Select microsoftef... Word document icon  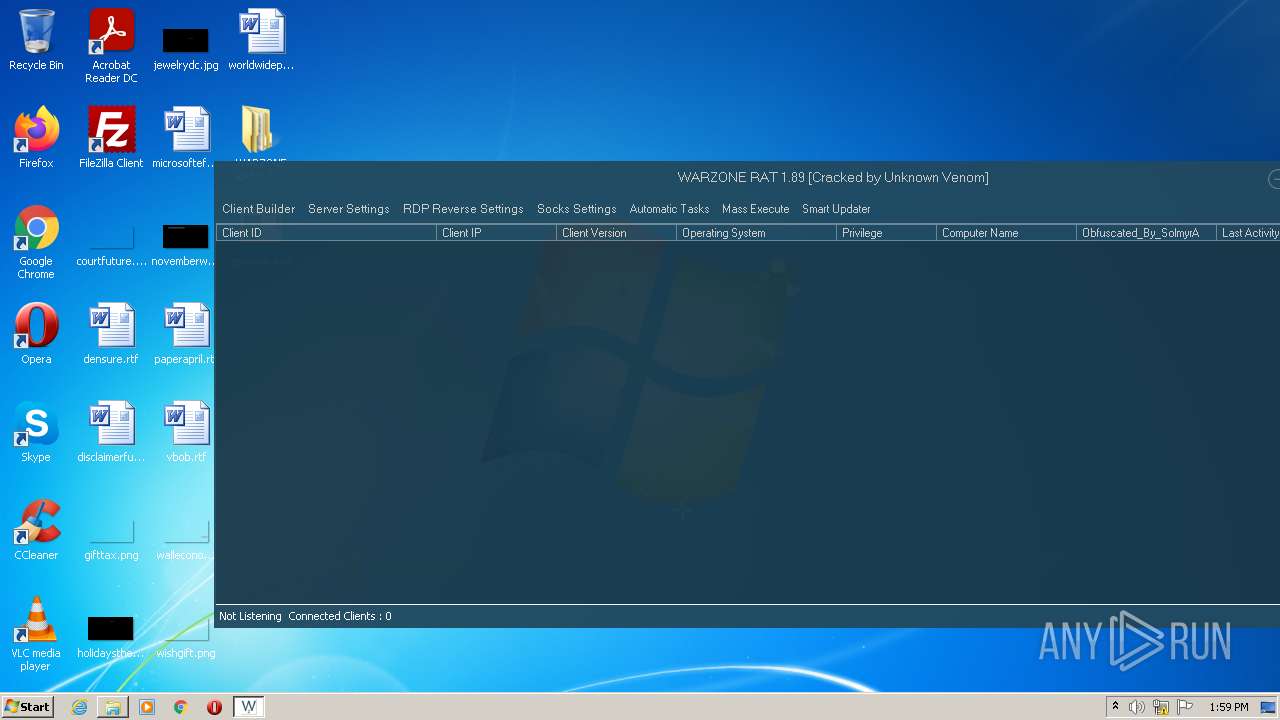point(186,138)
